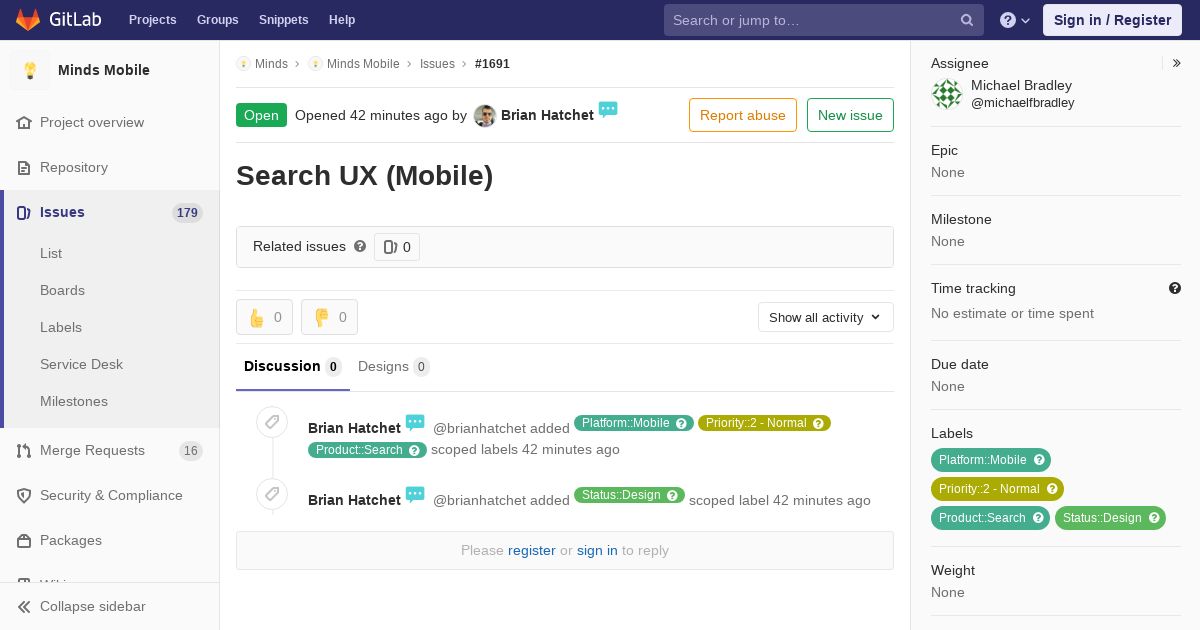Open Help in the top navigation

click(342, 20)
